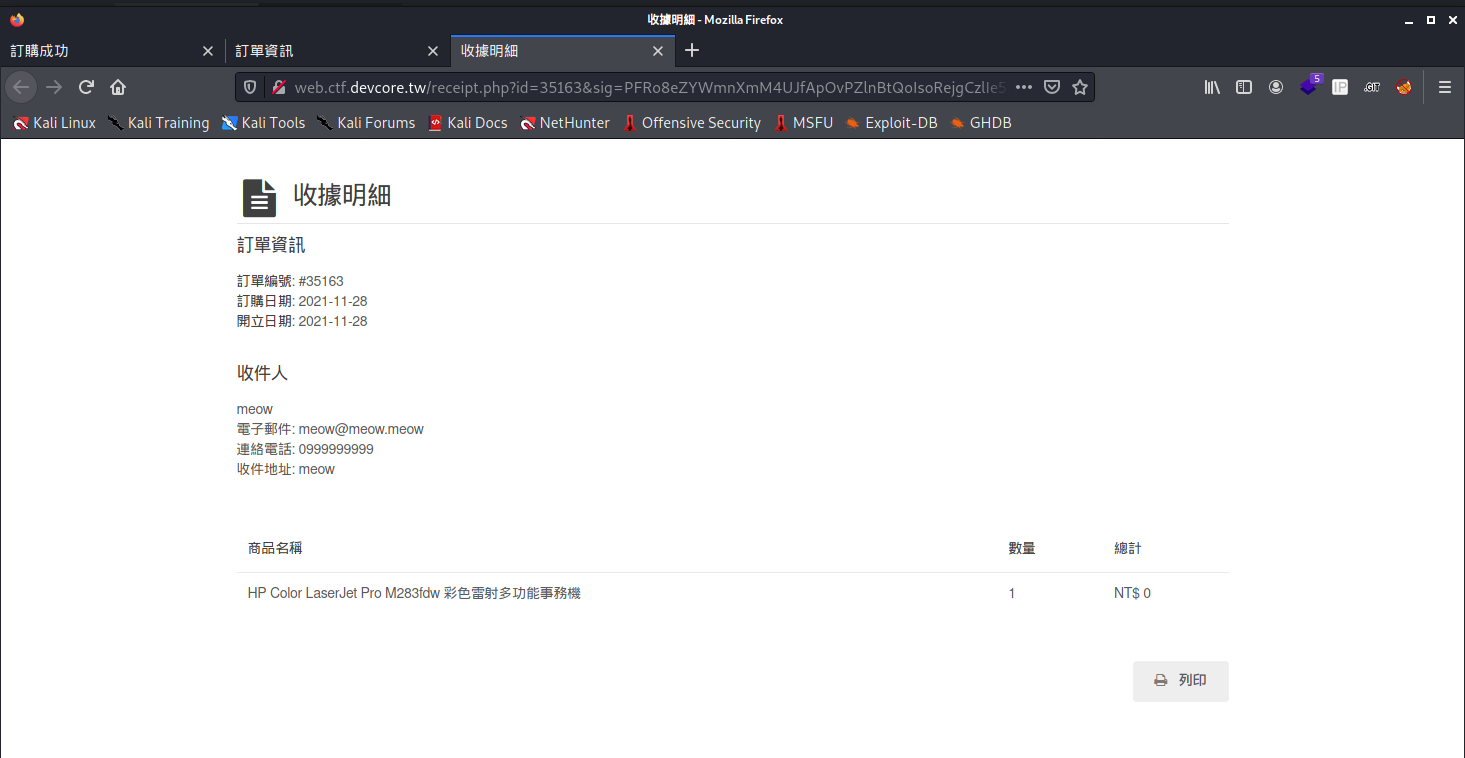Screen dimensions: 1465x758
Task: Open the page actions ellipsis menu
Action: point(1024,87)
